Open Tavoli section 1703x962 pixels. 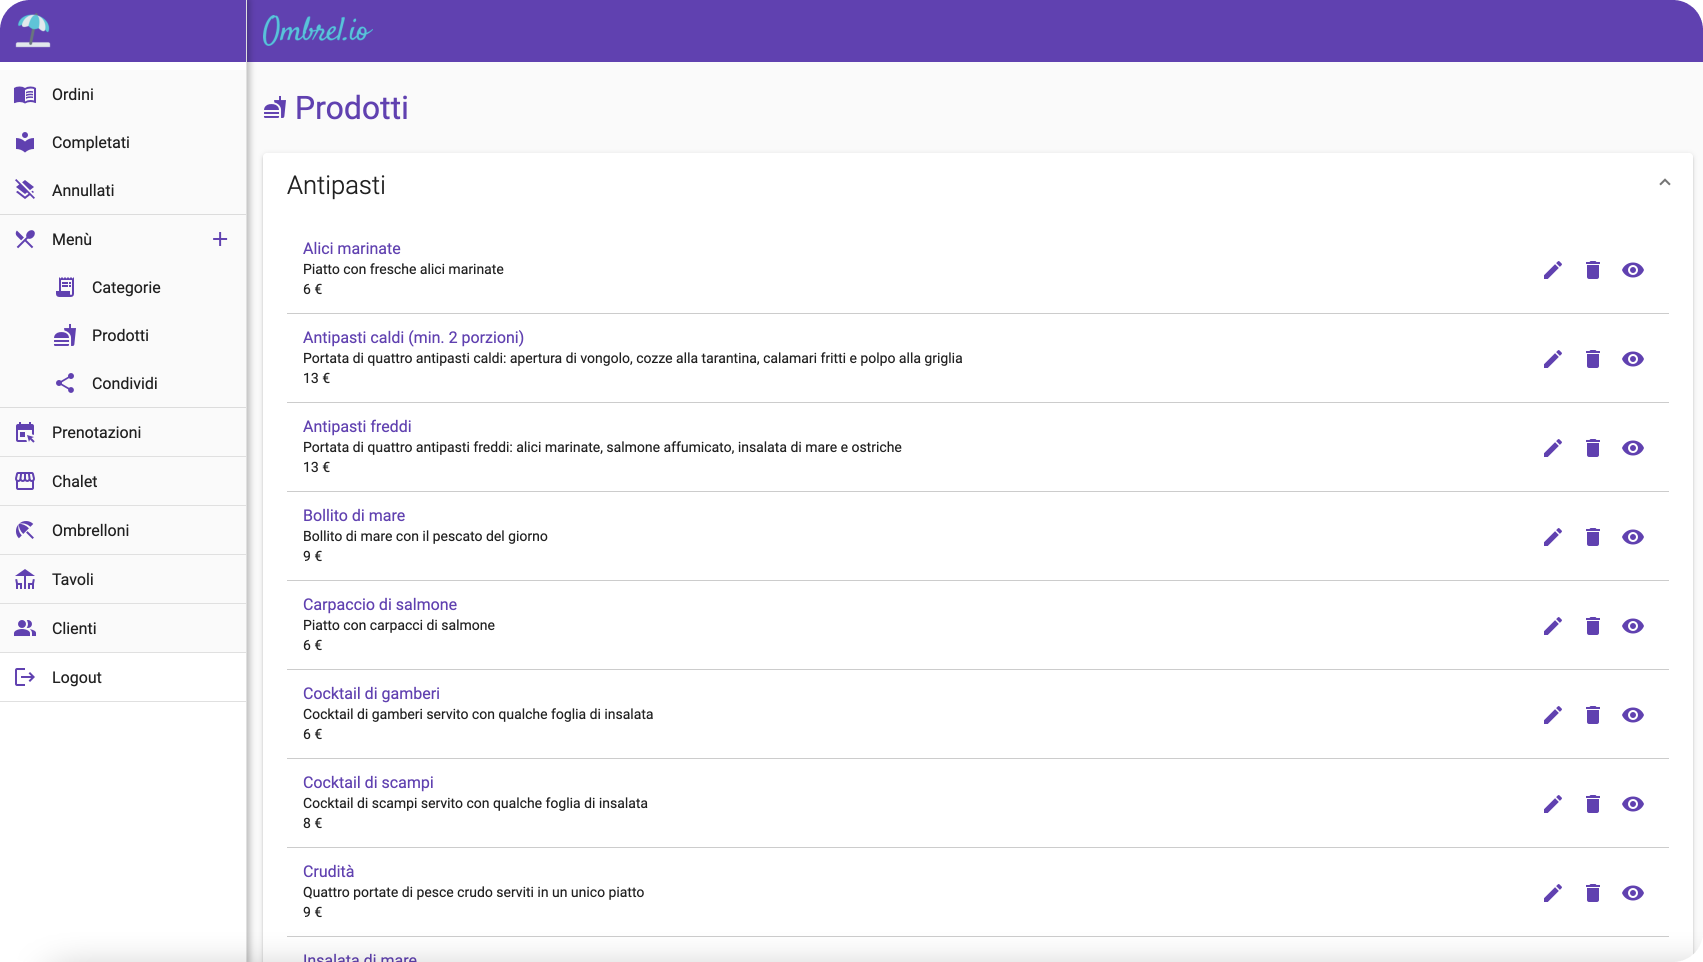[x=123, y=579]
